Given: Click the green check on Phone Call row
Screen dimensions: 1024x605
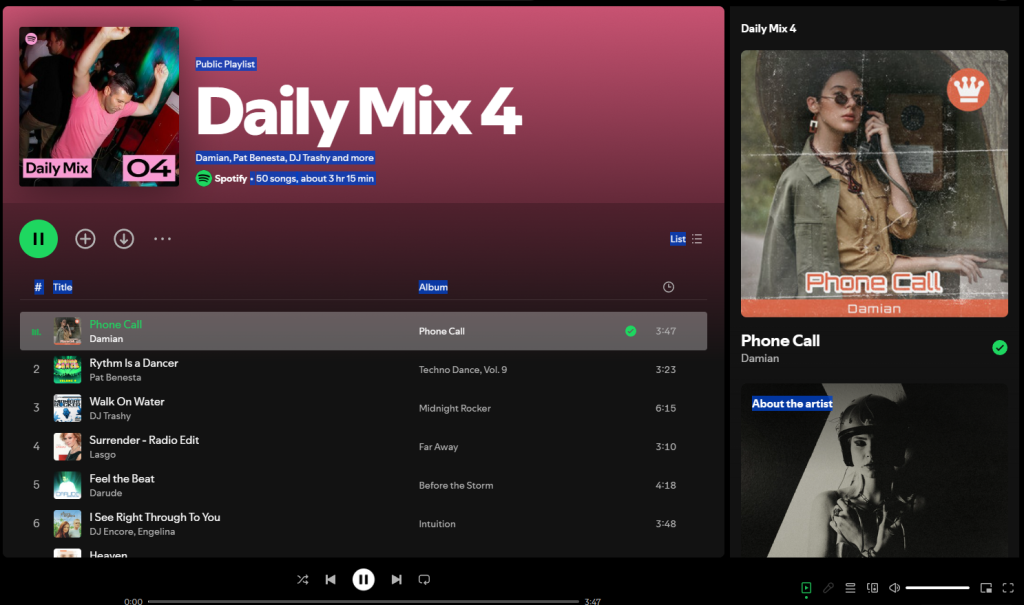Looking at the screenshot, I should [631, 331].
